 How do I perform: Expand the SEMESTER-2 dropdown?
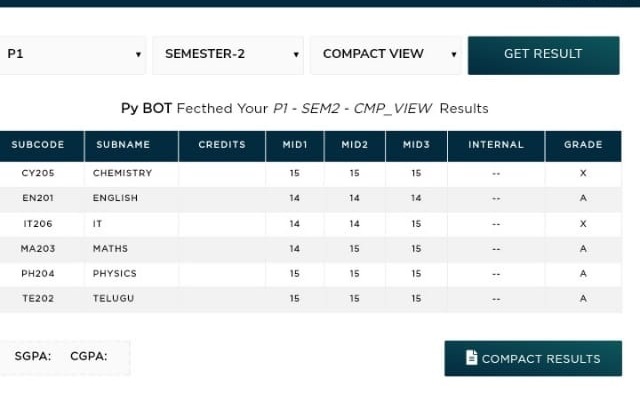coord(228,55)
